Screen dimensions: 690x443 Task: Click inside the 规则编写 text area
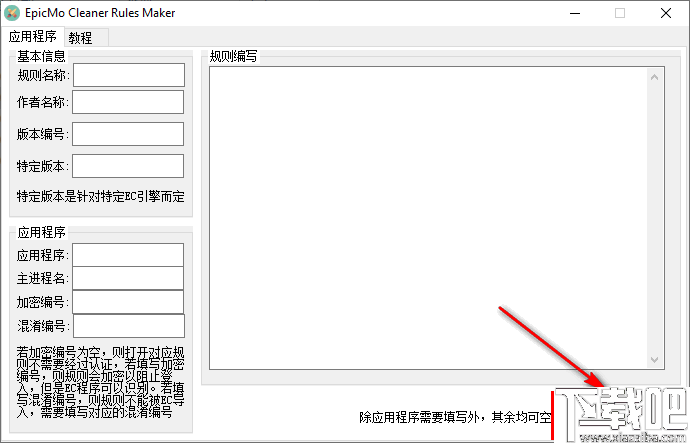(x=427, y=218)
